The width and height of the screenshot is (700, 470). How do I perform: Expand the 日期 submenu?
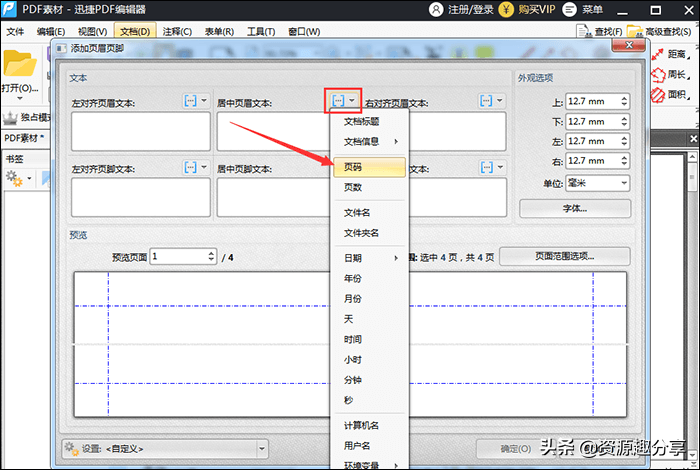(369, 258)
